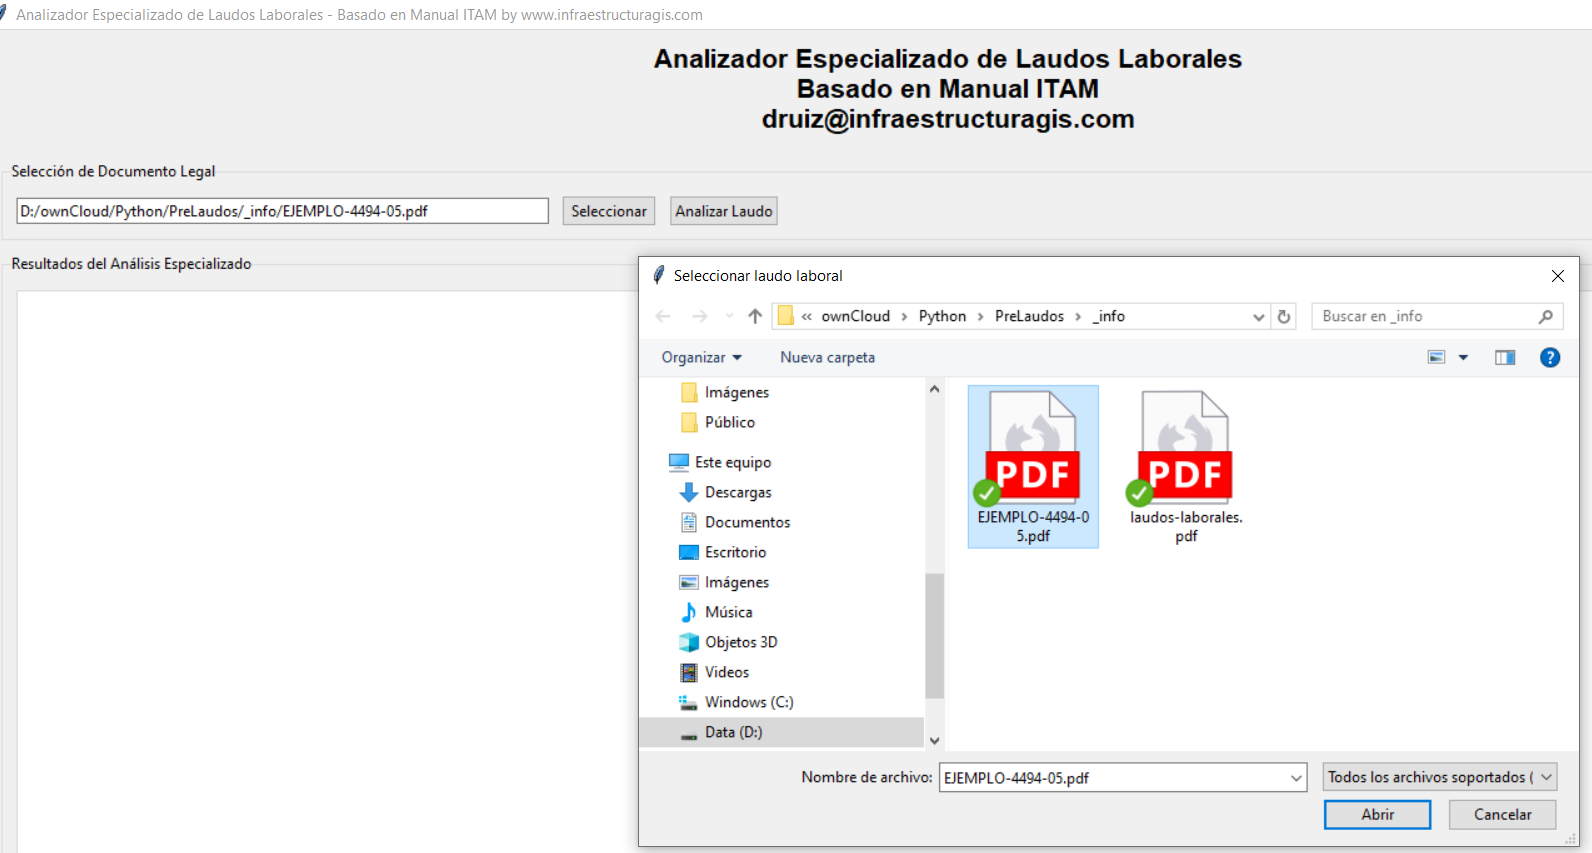Click the Analizar Laudo button
Screen dimensions: 1592x853
coord(723,211)
